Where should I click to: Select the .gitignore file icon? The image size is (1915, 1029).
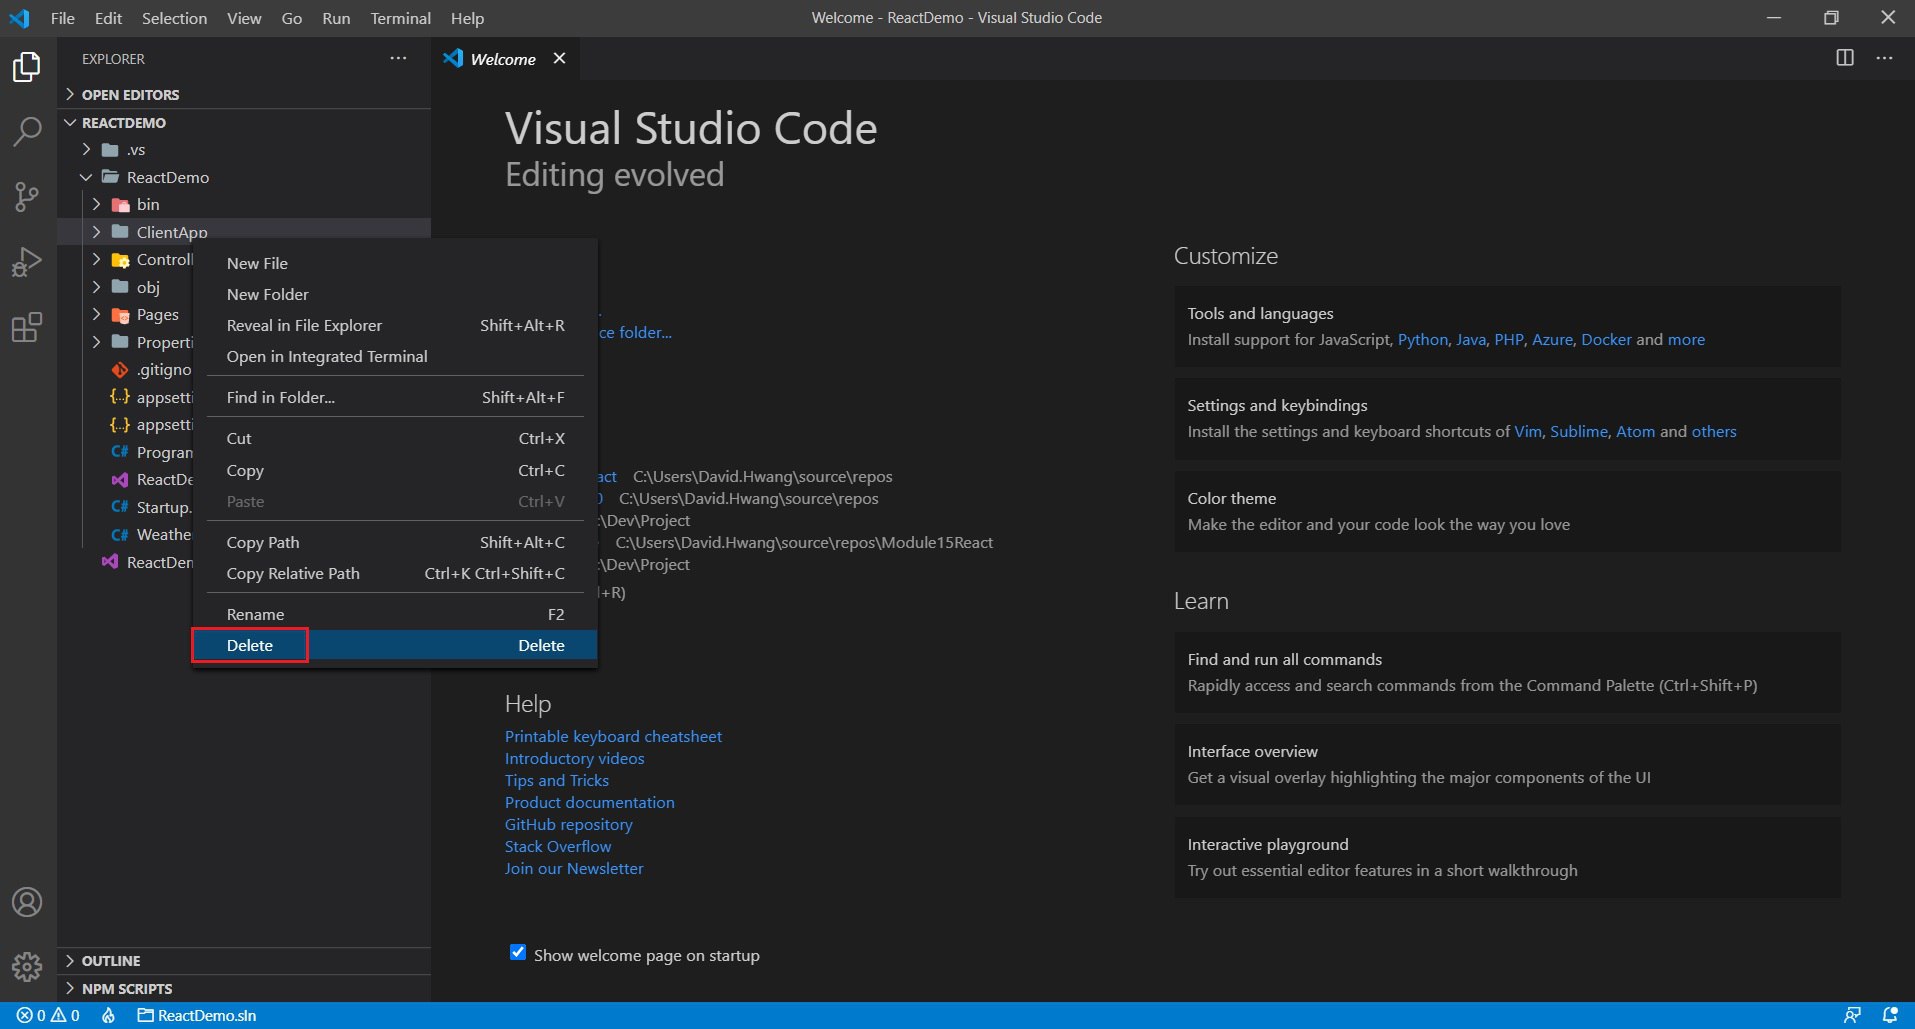120,369
